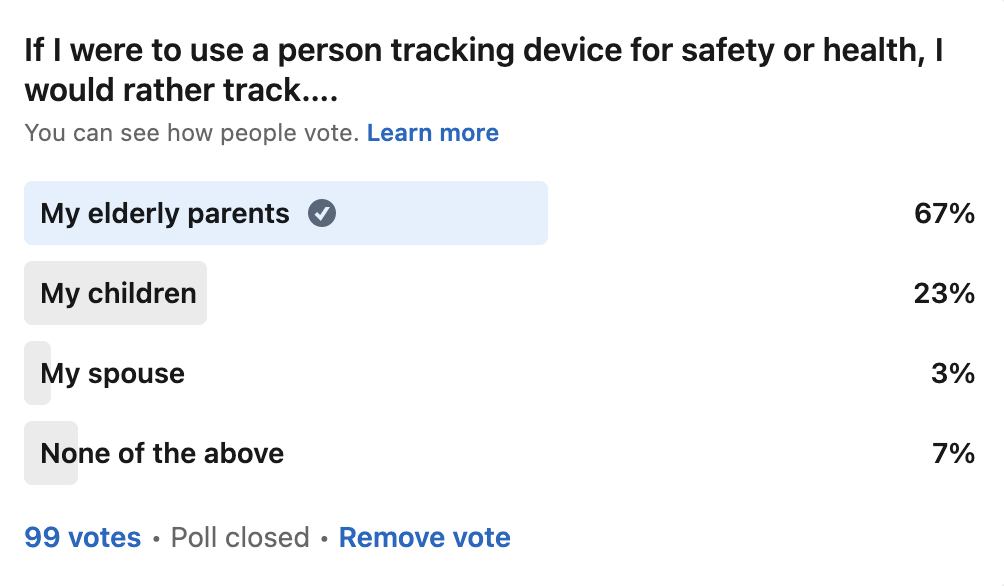Click the 67% result percentage

coord(944,213)
